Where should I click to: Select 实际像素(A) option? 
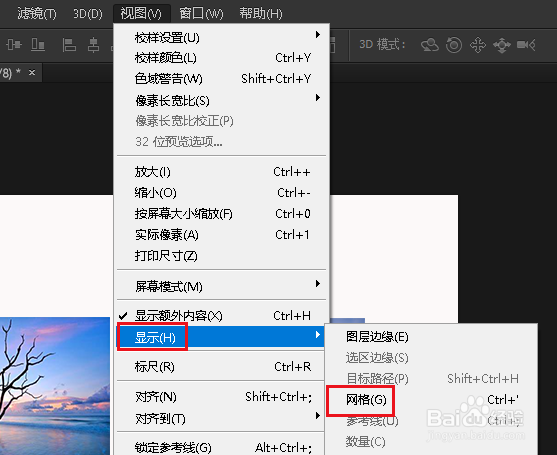[222, 234]
